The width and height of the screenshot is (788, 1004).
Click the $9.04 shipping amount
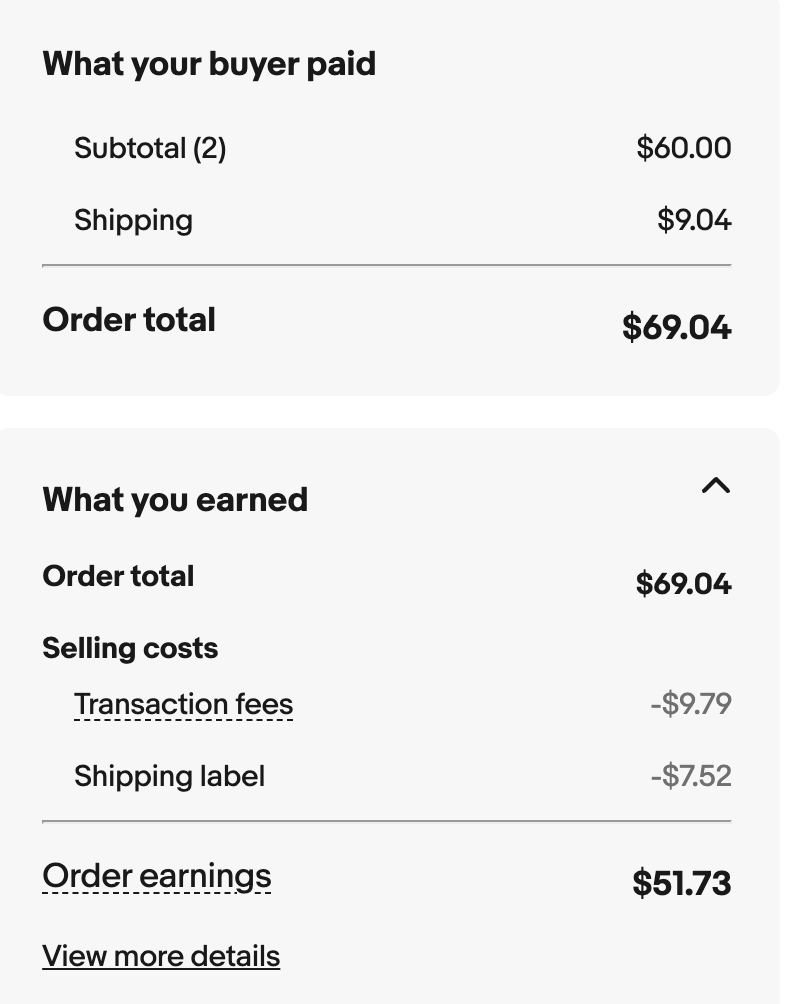coord(694,220)
